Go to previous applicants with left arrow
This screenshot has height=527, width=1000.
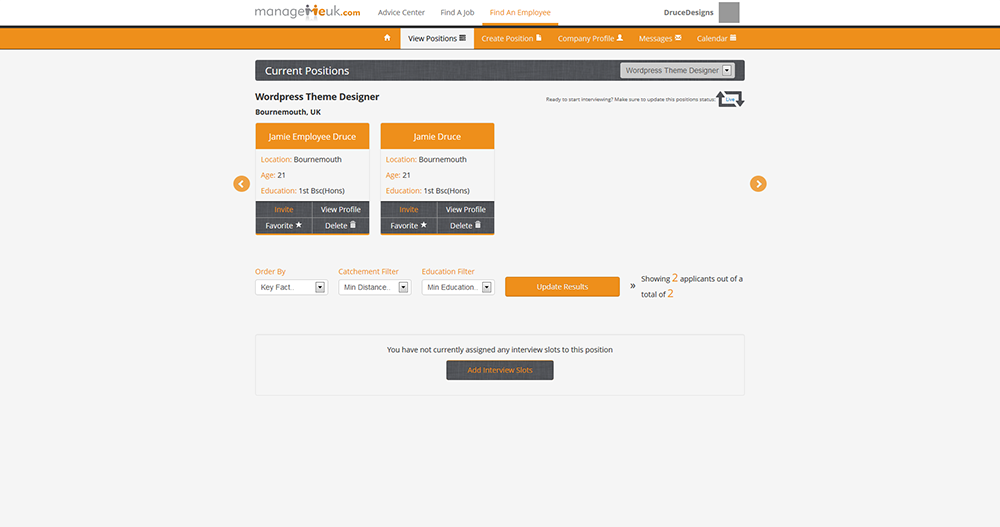pos(241,184)
